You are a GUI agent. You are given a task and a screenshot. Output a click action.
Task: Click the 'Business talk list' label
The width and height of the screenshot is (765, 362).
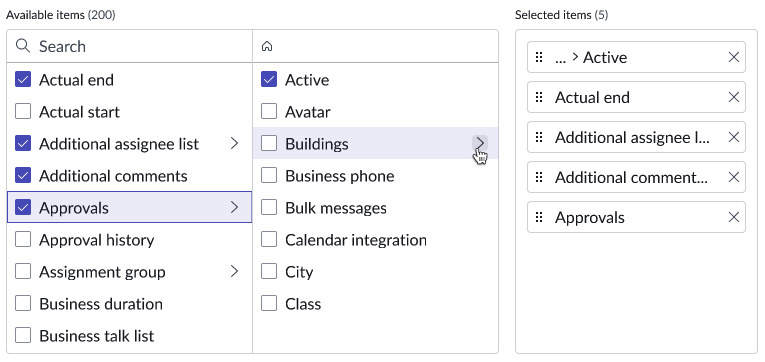coord(97,336)
